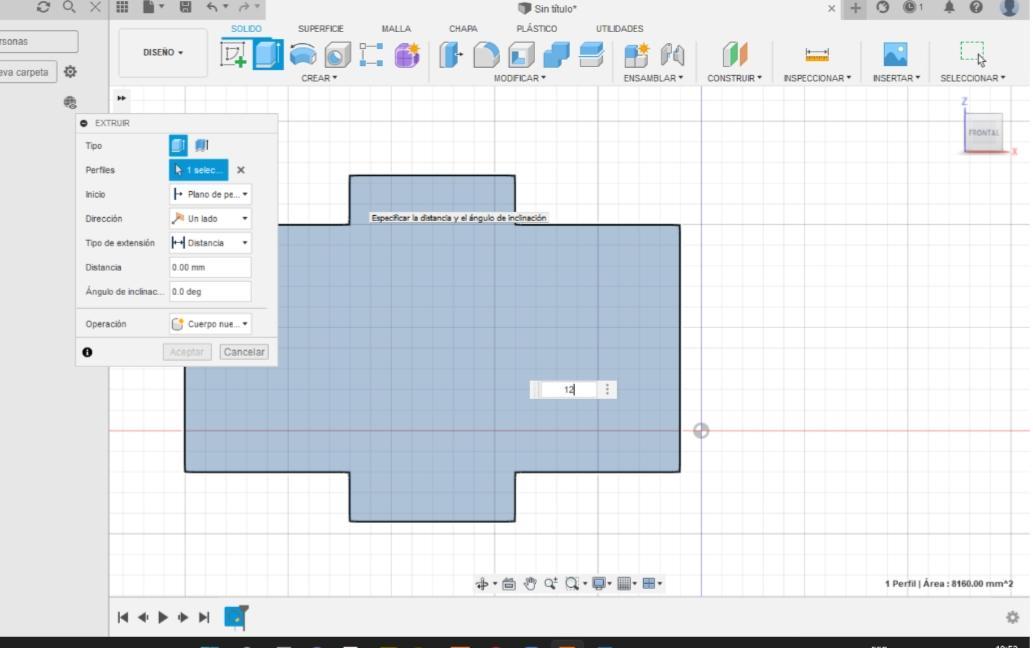Click the Distancia input field
The image size is (1033, 648).
[210, 267]
